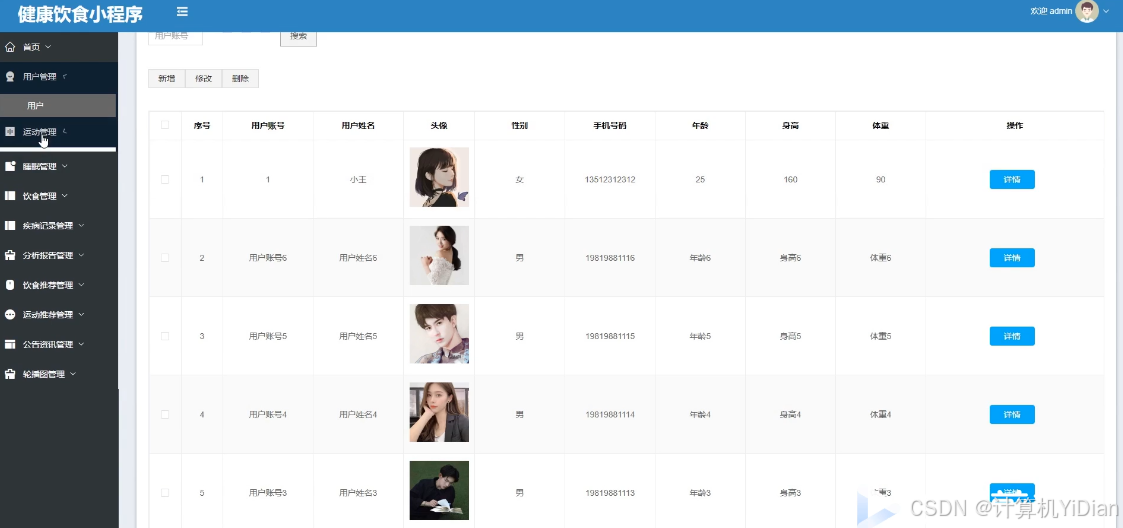Click the 删除 delete button
Image resolution: width=1123 pixels, height=528 pixels.
point(241,79)
